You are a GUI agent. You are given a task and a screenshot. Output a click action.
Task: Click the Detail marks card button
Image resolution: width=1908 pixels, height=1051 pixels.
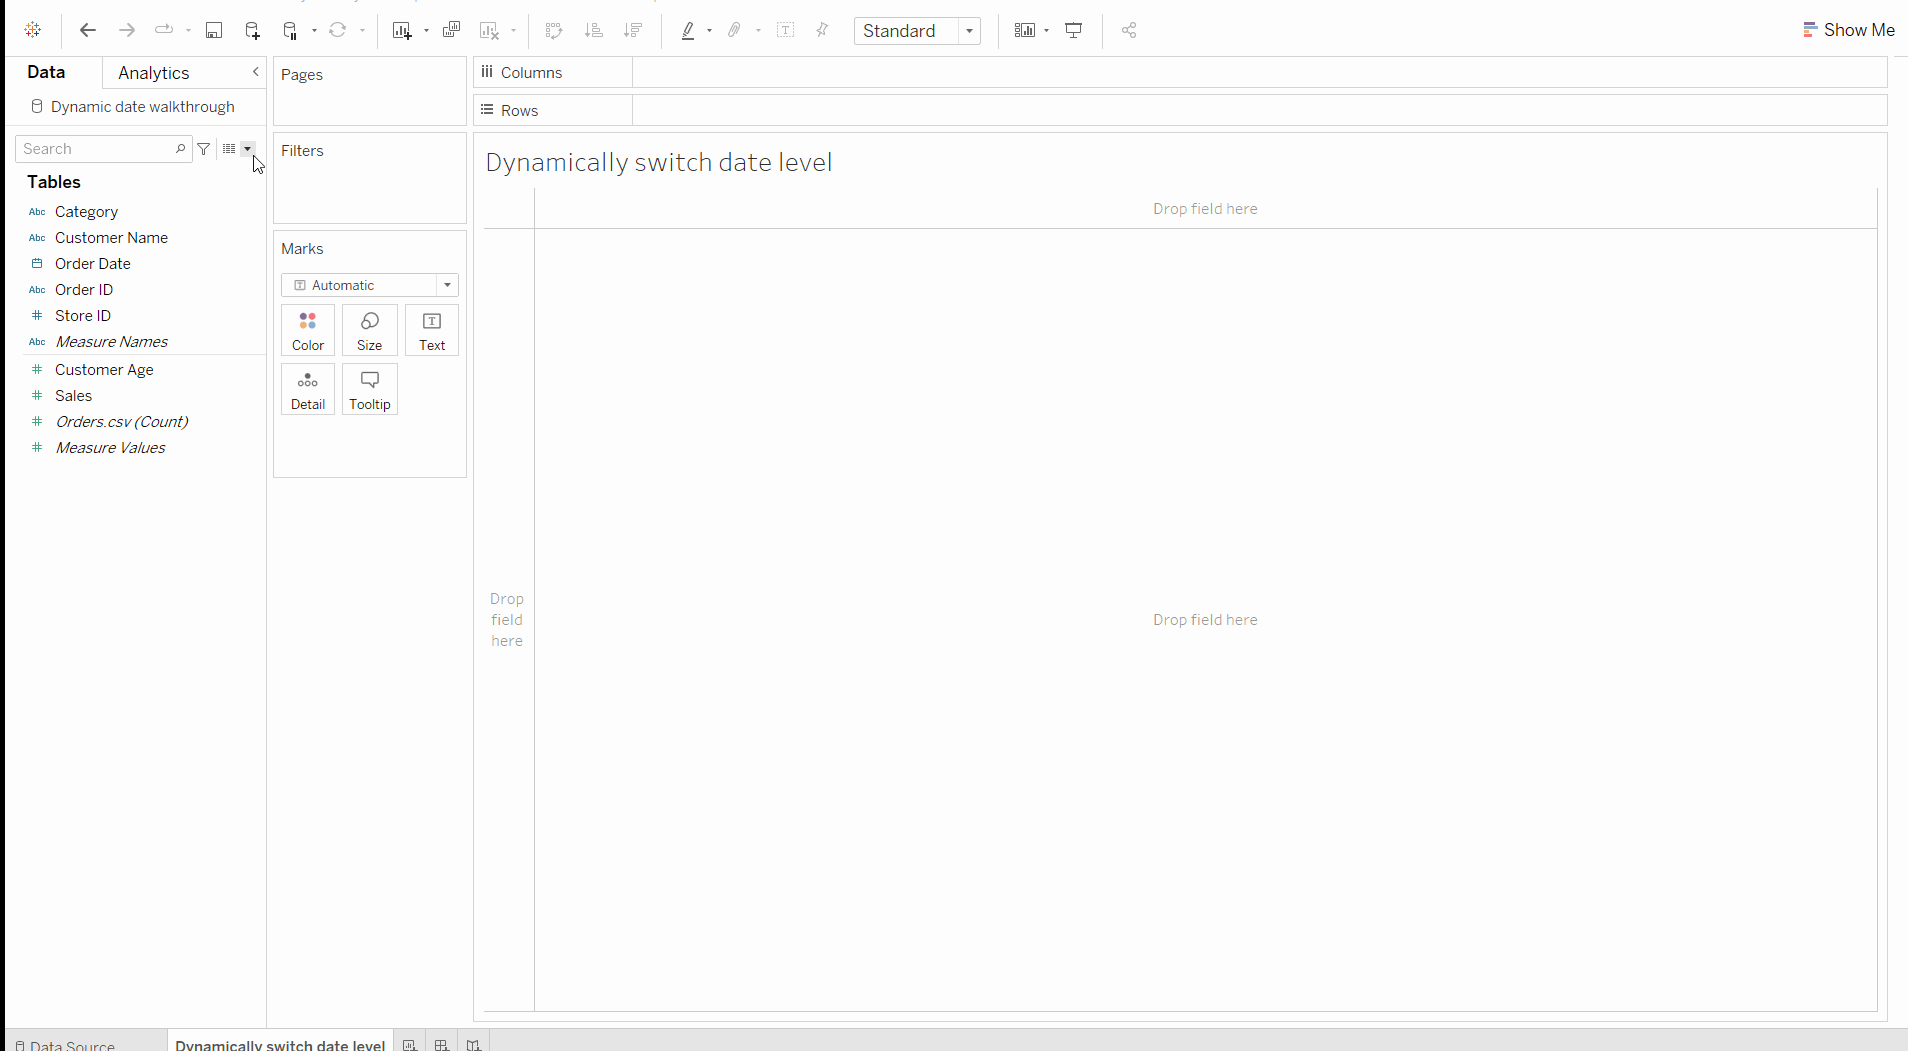308,389
